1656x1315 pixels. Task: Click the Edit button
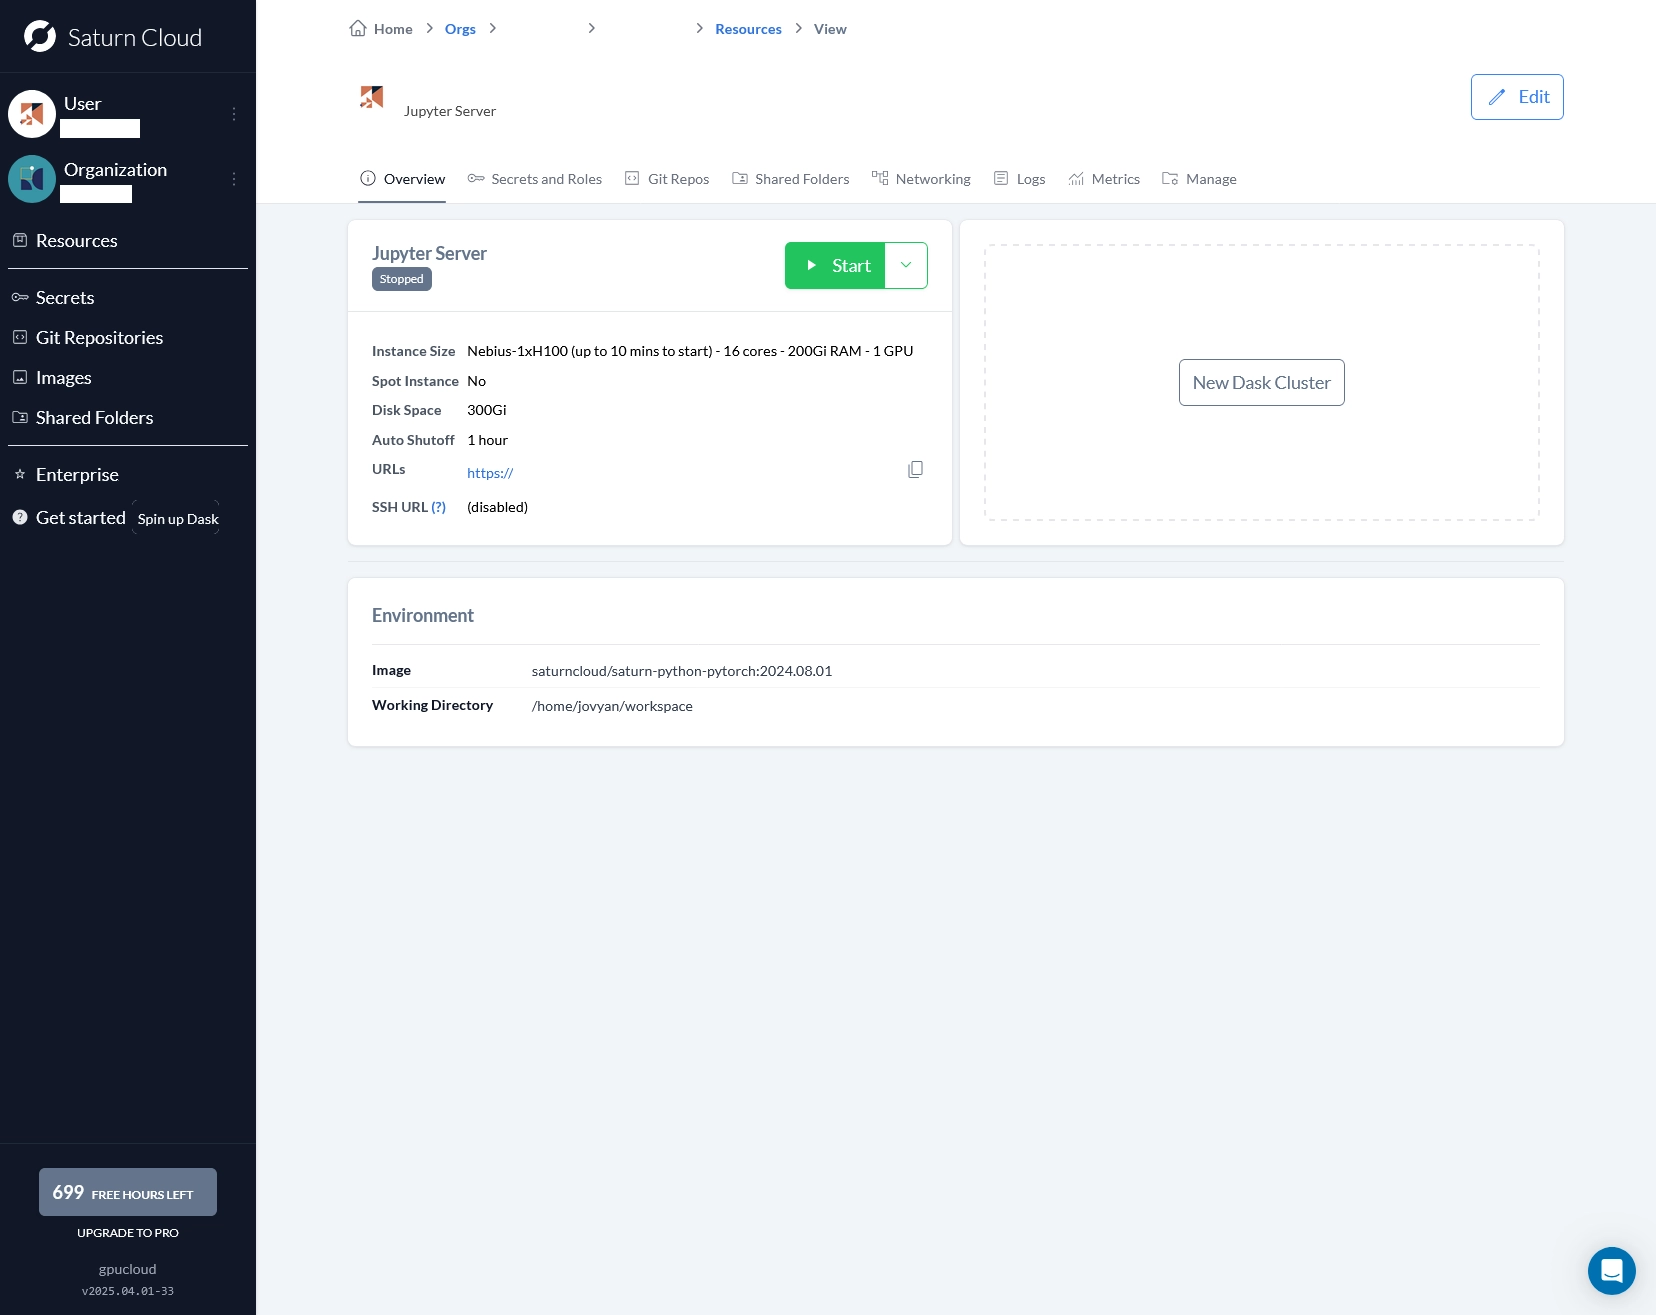(1517, 97)
